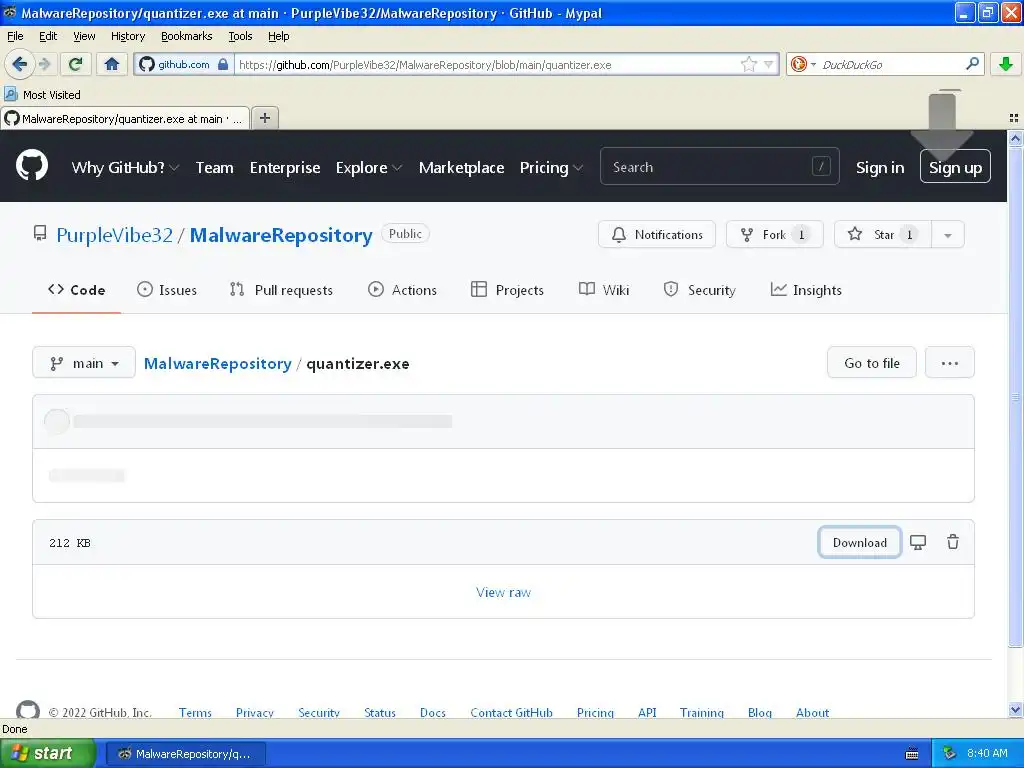Open the downloads green arrow button
This screenshot has height=768, width=1024.
[1006, 64]
